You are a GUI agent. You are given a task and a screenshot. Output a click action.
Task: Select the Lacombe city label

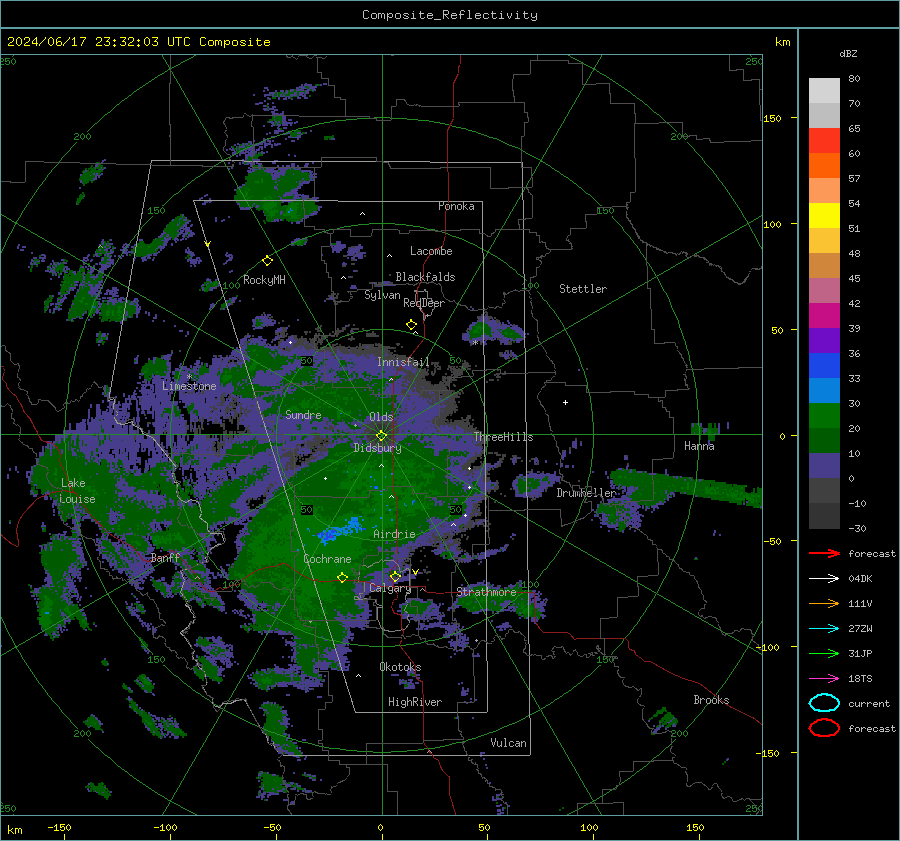[x=431, y=251]
